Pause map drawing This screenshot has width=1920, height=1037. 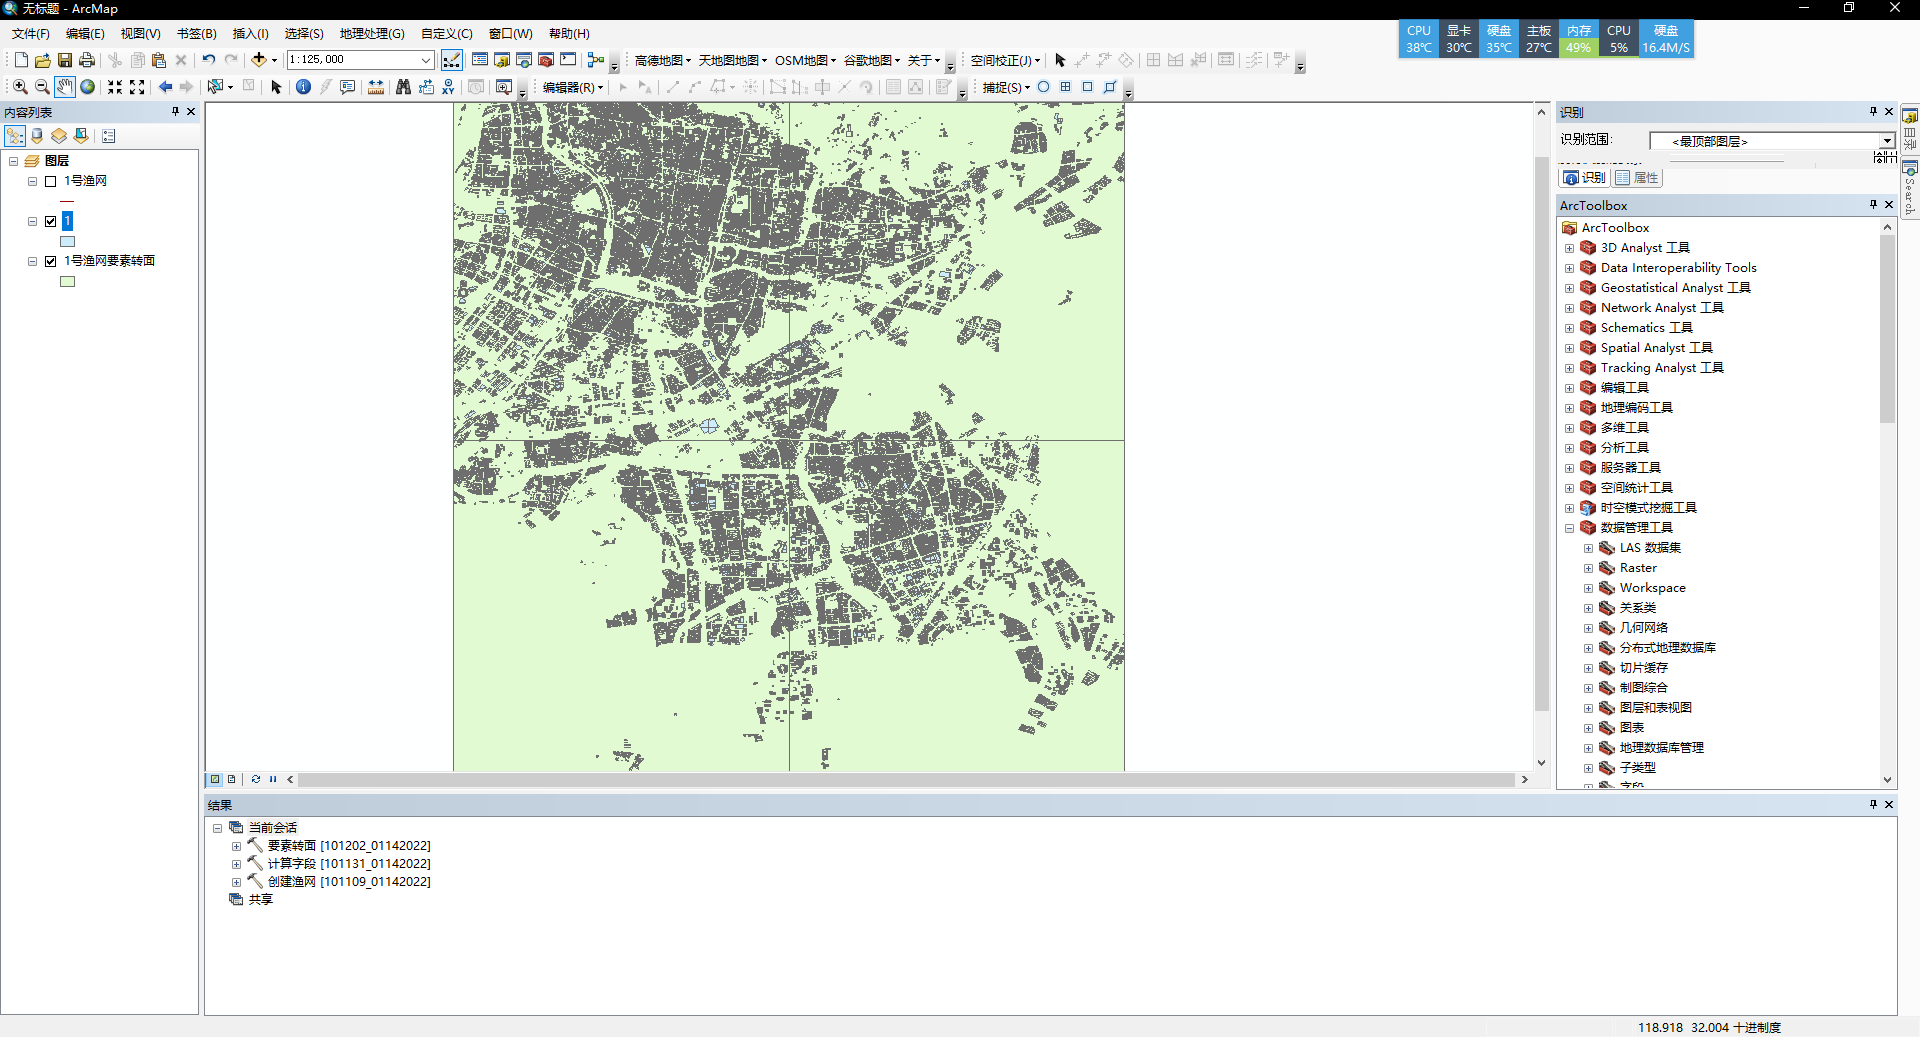coord(273,779)
